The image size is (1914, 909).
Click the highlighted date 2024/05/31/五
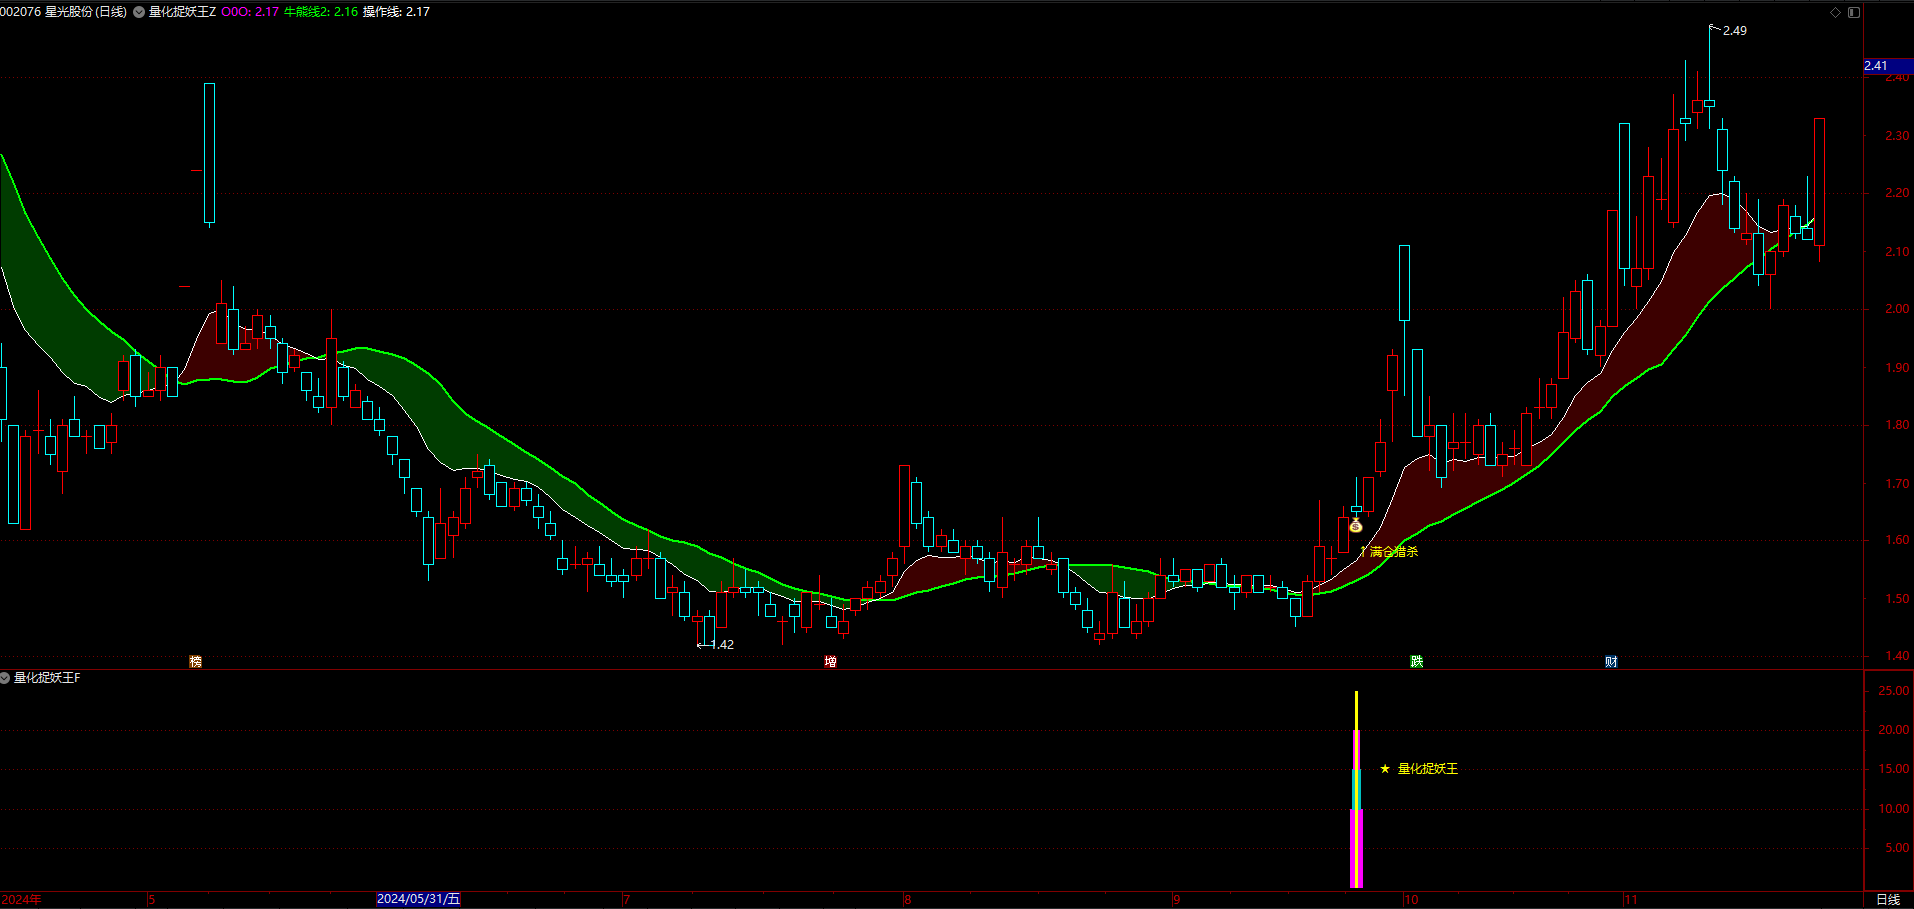click(x=418, y=899)
